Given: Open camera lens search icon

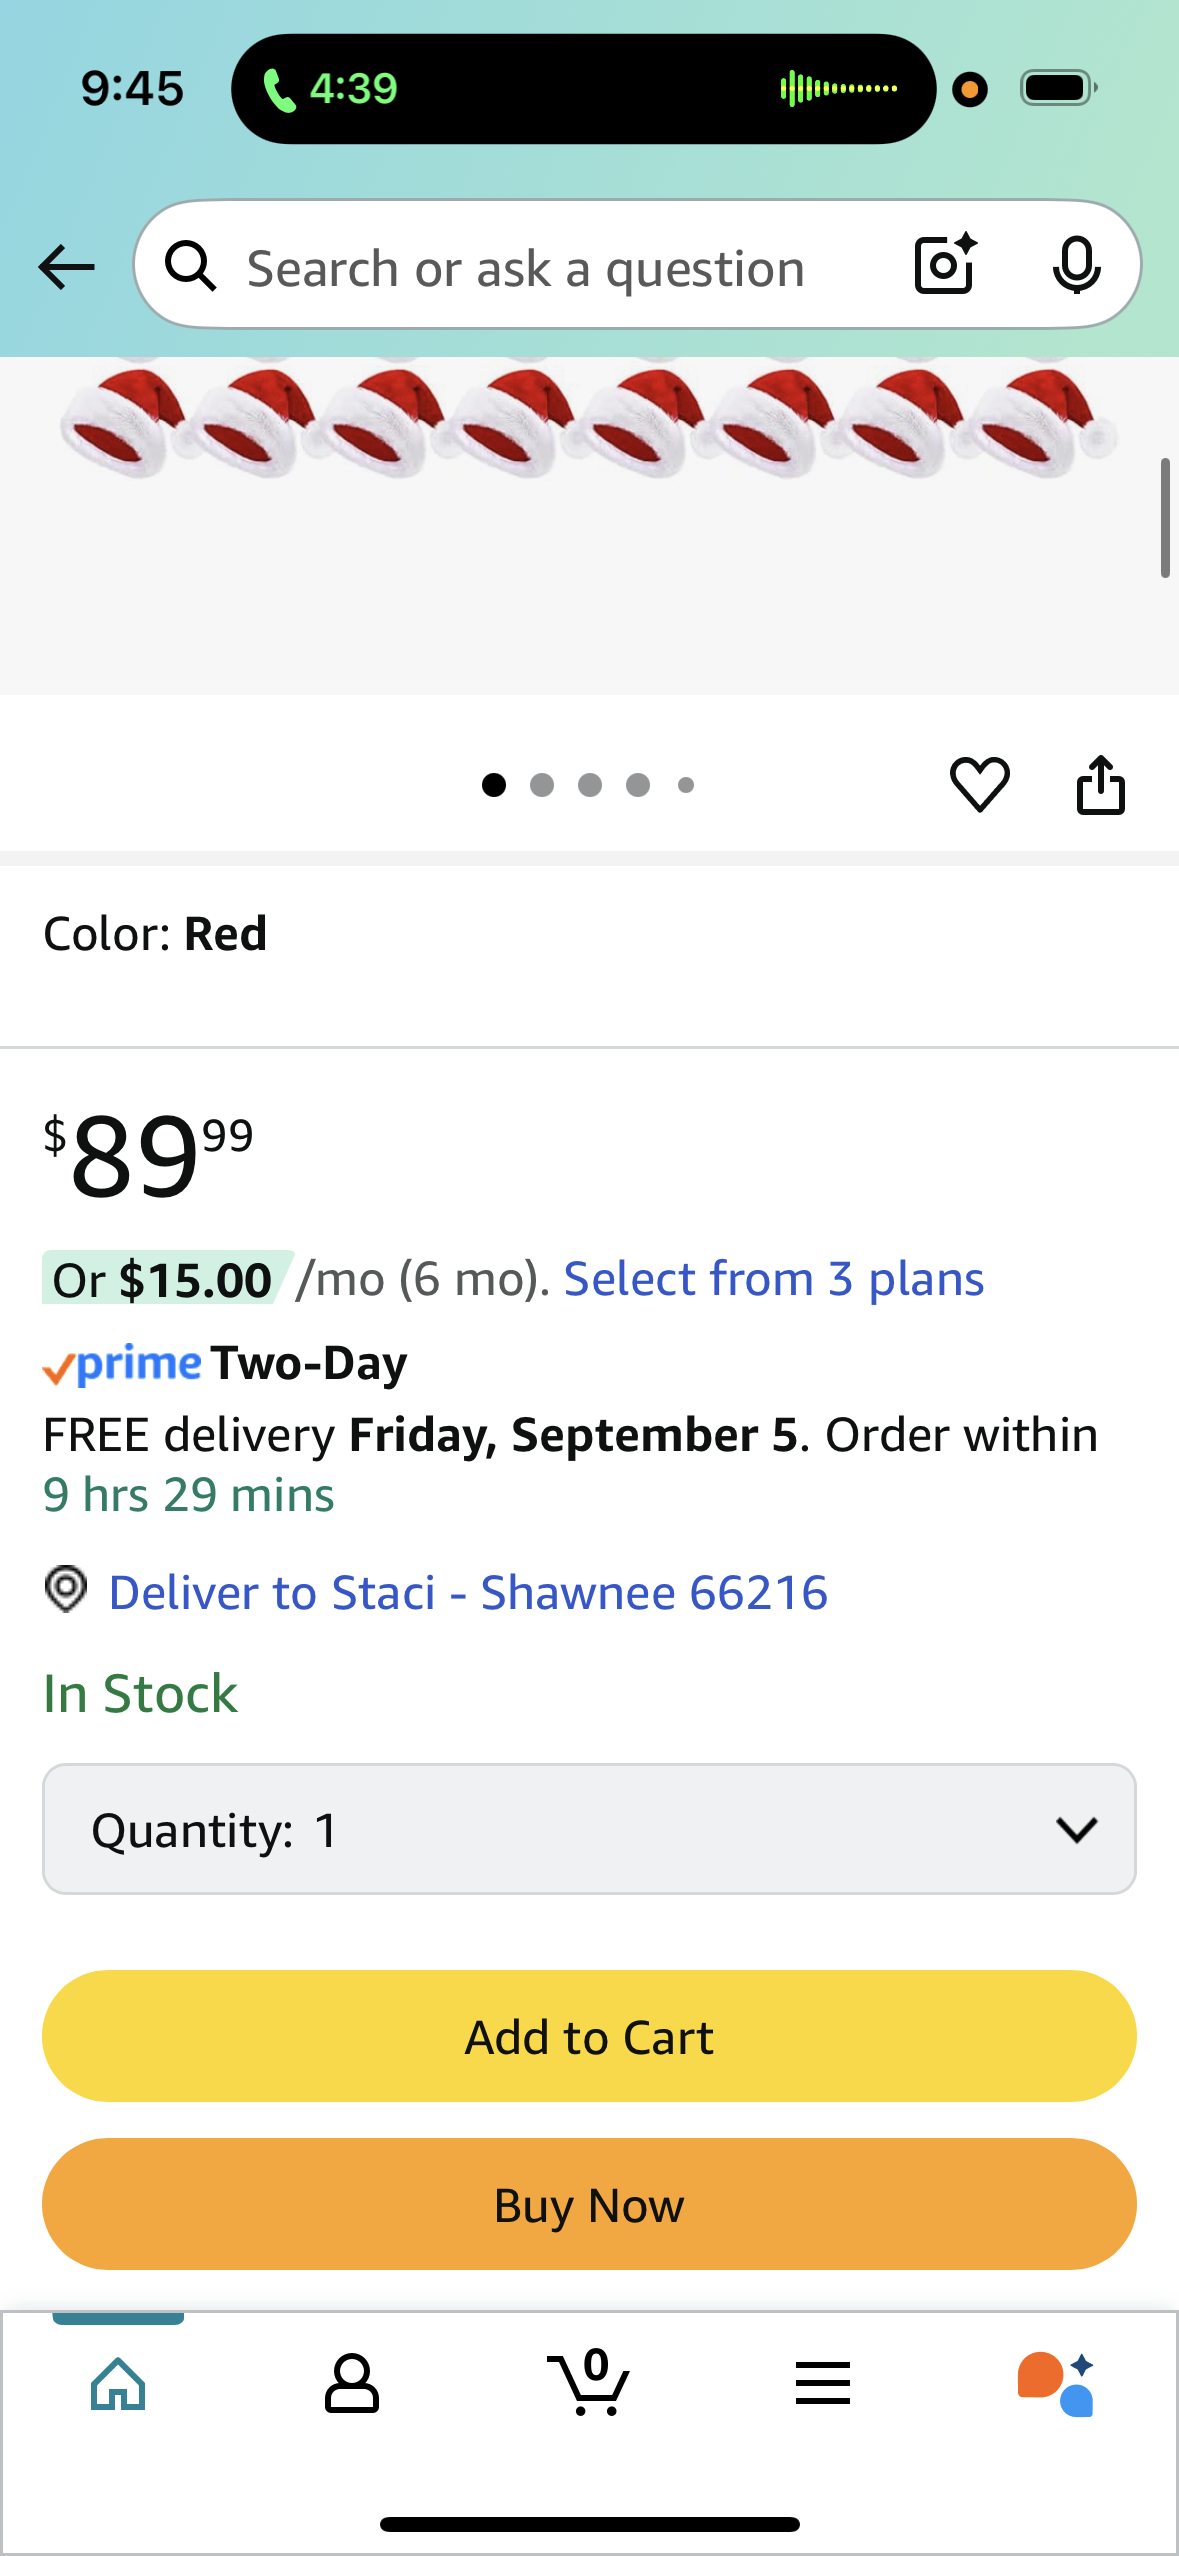Looking at the screenshot, I should [945, 264].
